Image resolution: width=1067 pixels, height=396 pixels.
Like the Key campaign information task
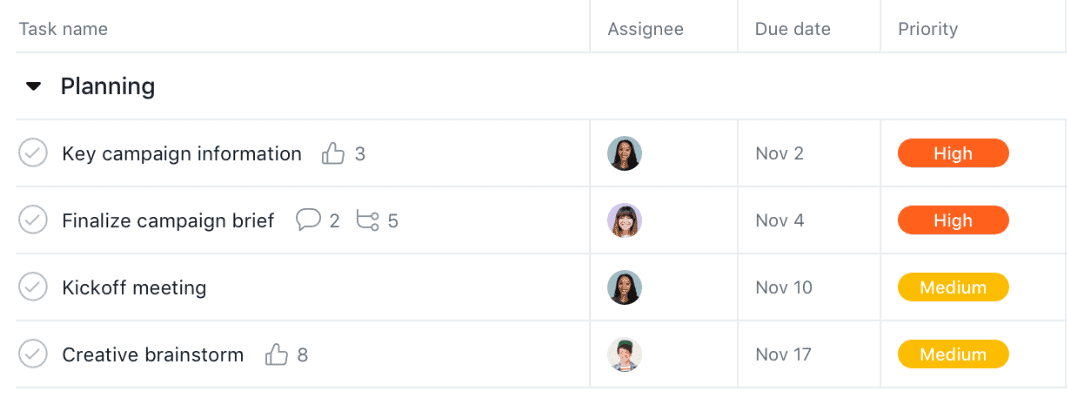pyautogui.click(x=333, y=153)
